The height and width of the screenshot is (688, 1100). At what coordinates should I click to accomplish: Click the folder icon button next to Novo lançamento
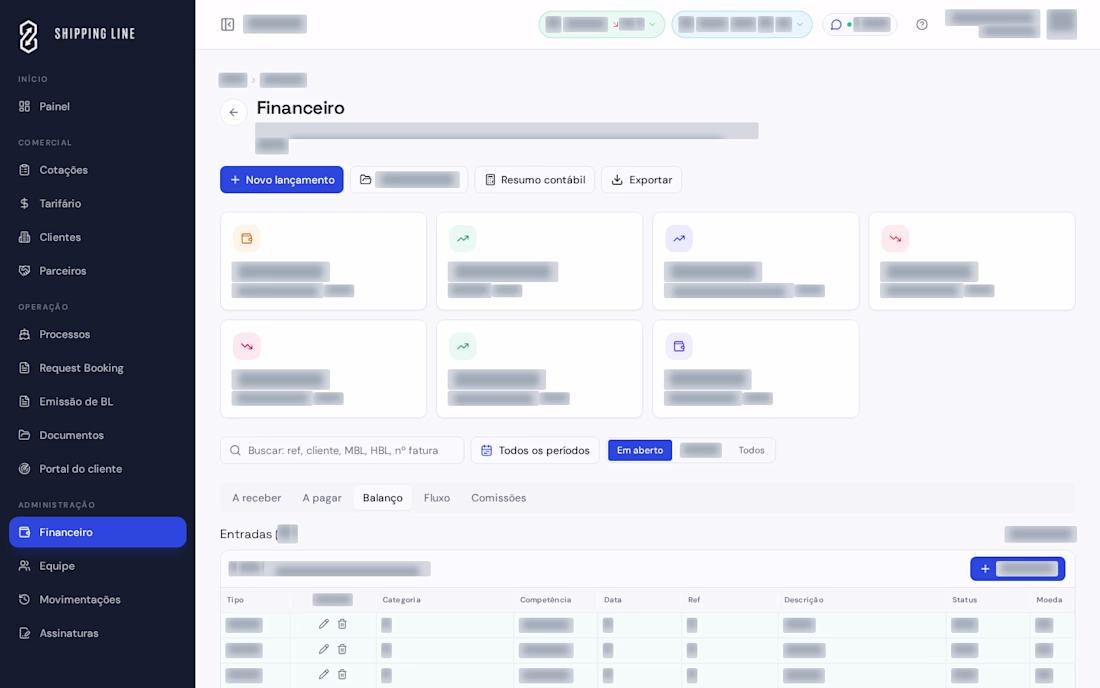409,180
